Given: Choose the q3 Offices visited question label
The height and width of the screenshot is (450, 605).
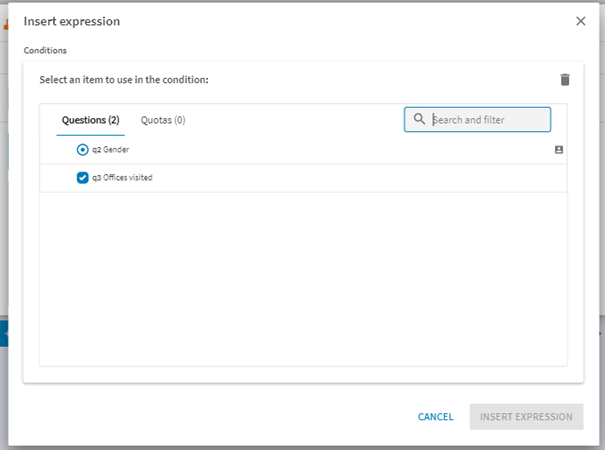Looking at the screenshot, I should pos(122,178).
